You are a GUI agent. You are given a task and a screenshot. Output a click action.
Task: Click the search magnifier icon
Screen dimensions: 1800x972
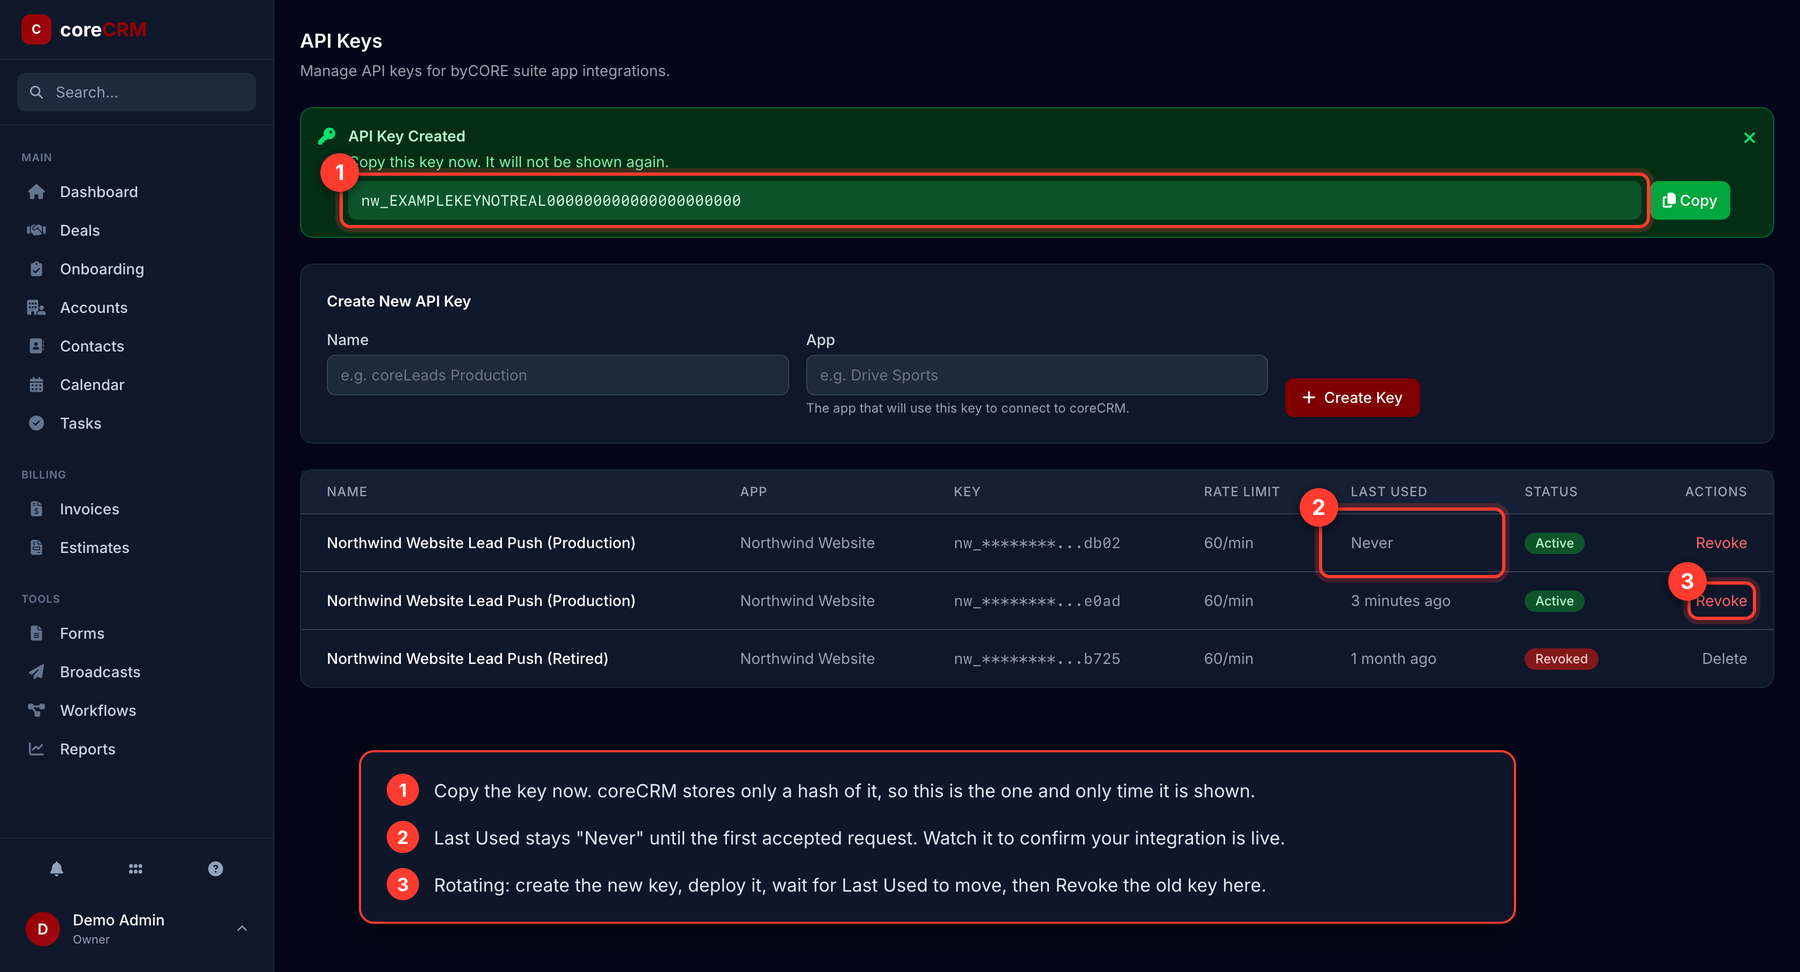tap(37, 92)
